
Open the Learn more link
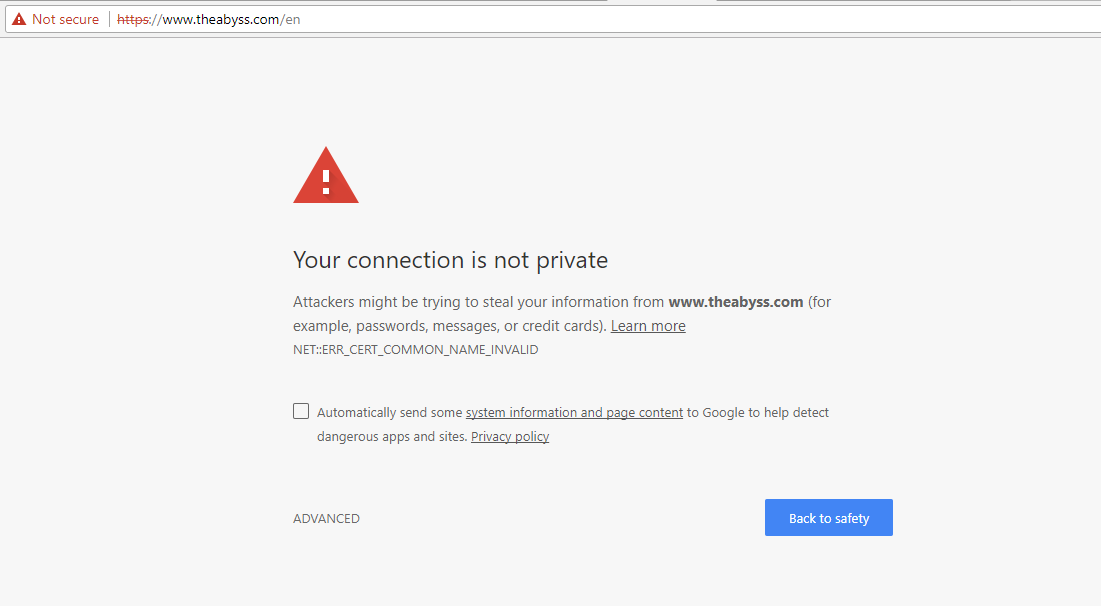point(648,326)
